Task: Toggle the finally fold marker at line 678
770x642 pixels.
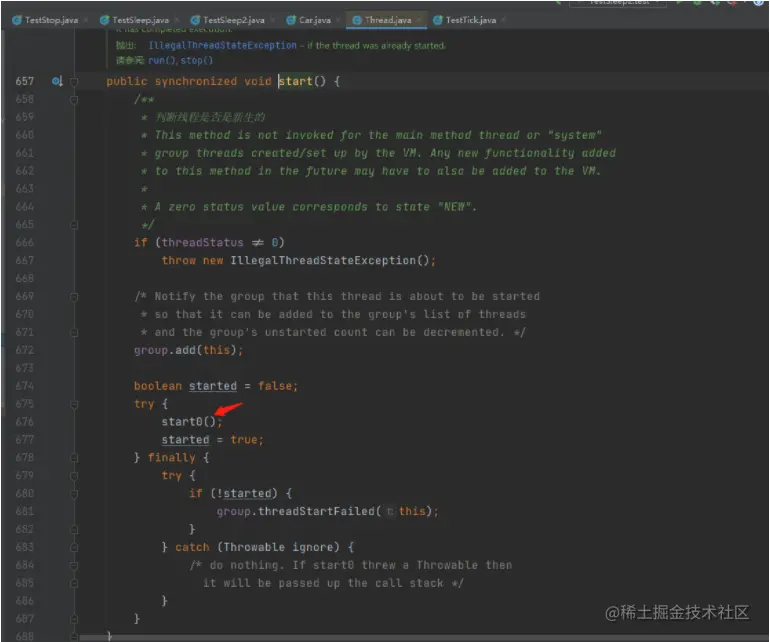Action: coord(74,458)
